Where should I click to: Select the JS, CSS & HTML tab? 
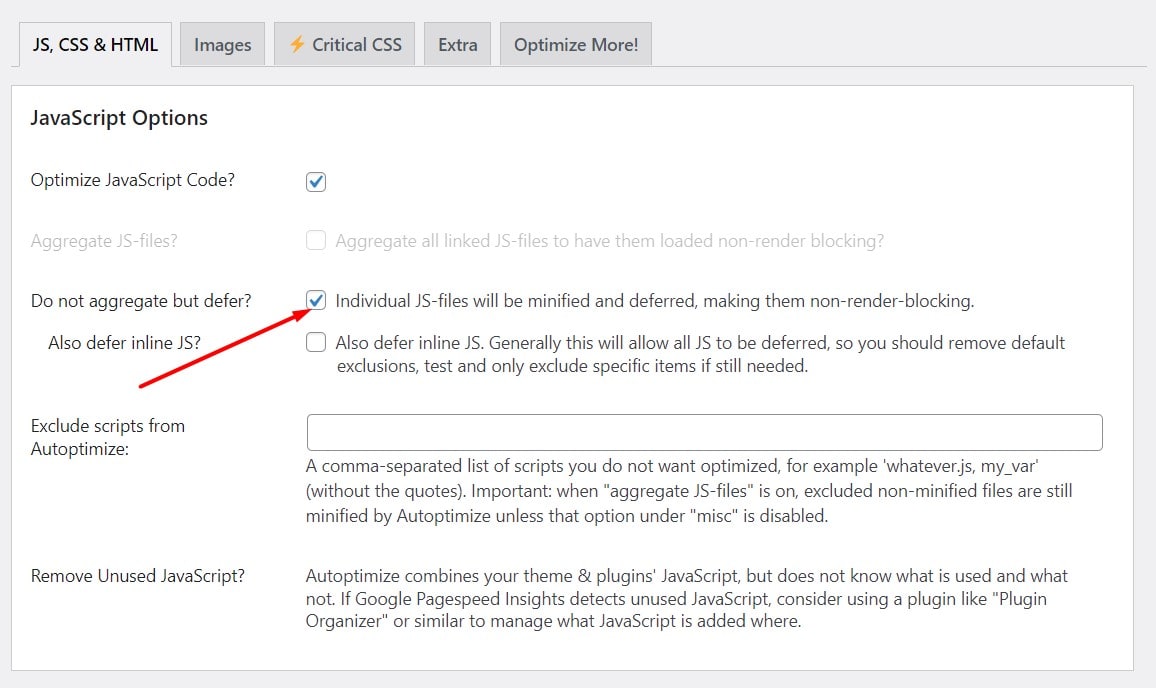point(94,43)
